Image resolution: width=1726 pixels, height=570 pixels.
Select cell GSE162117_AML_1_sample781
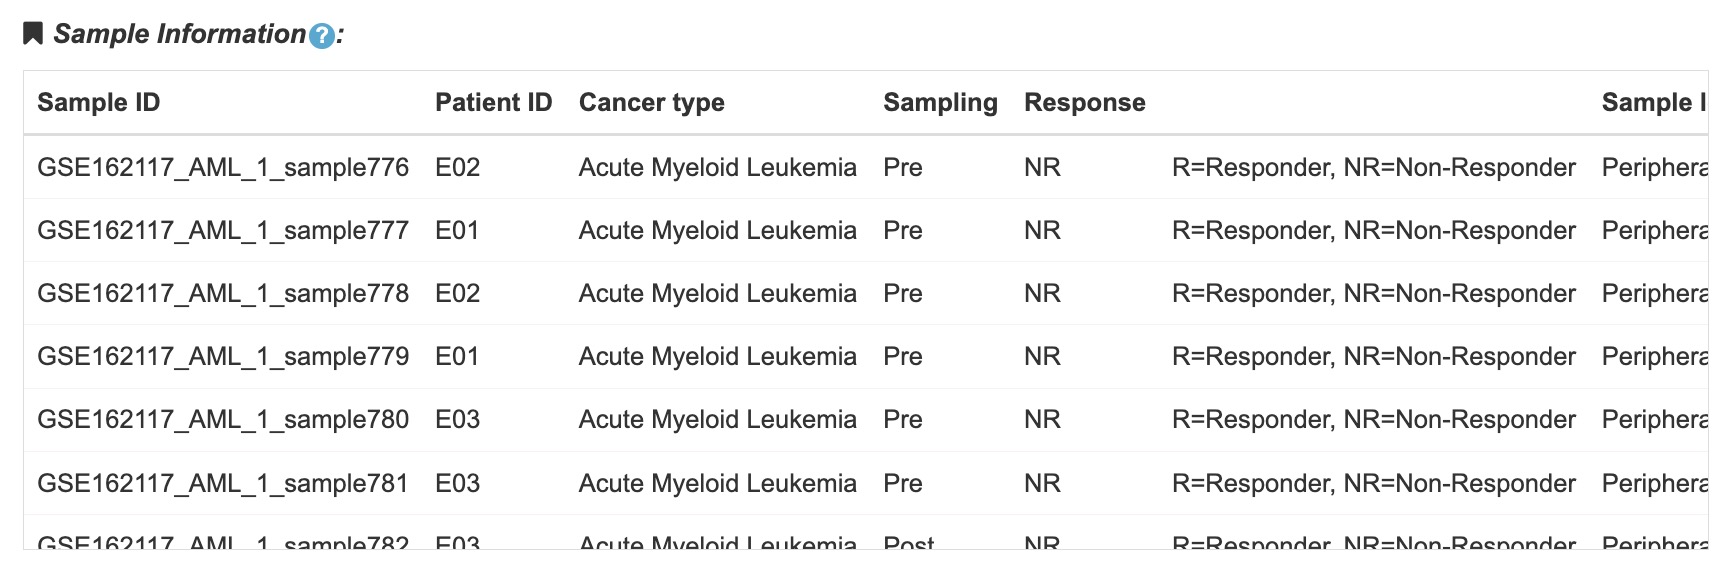pyautogui.click(x=223, y=483)
